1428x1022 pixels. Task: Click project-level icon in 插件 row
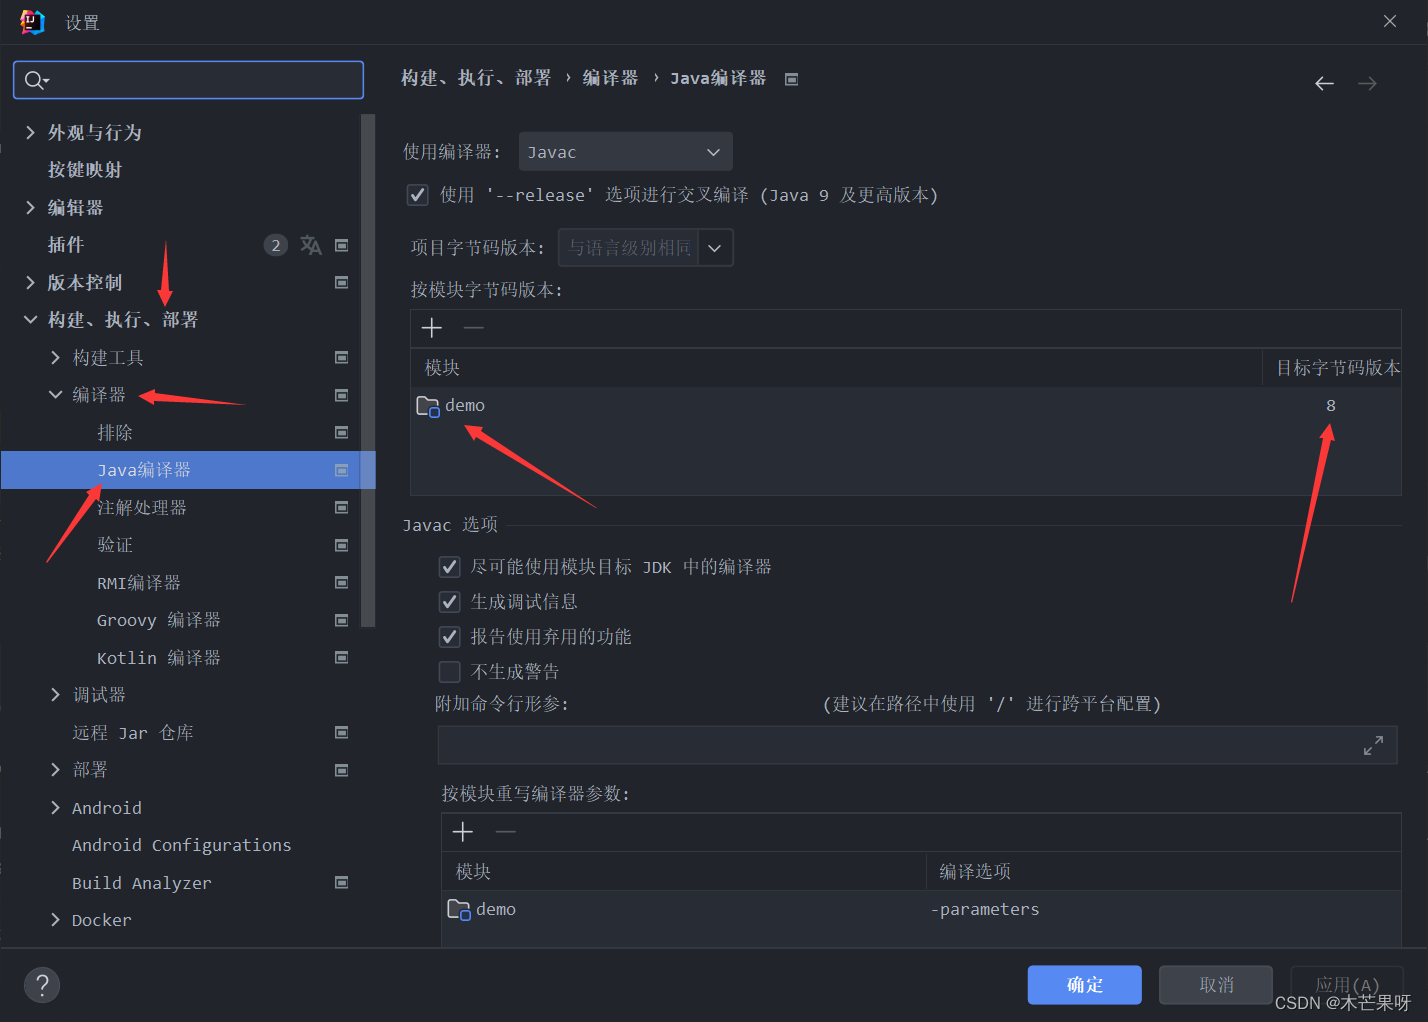point(341,245)
